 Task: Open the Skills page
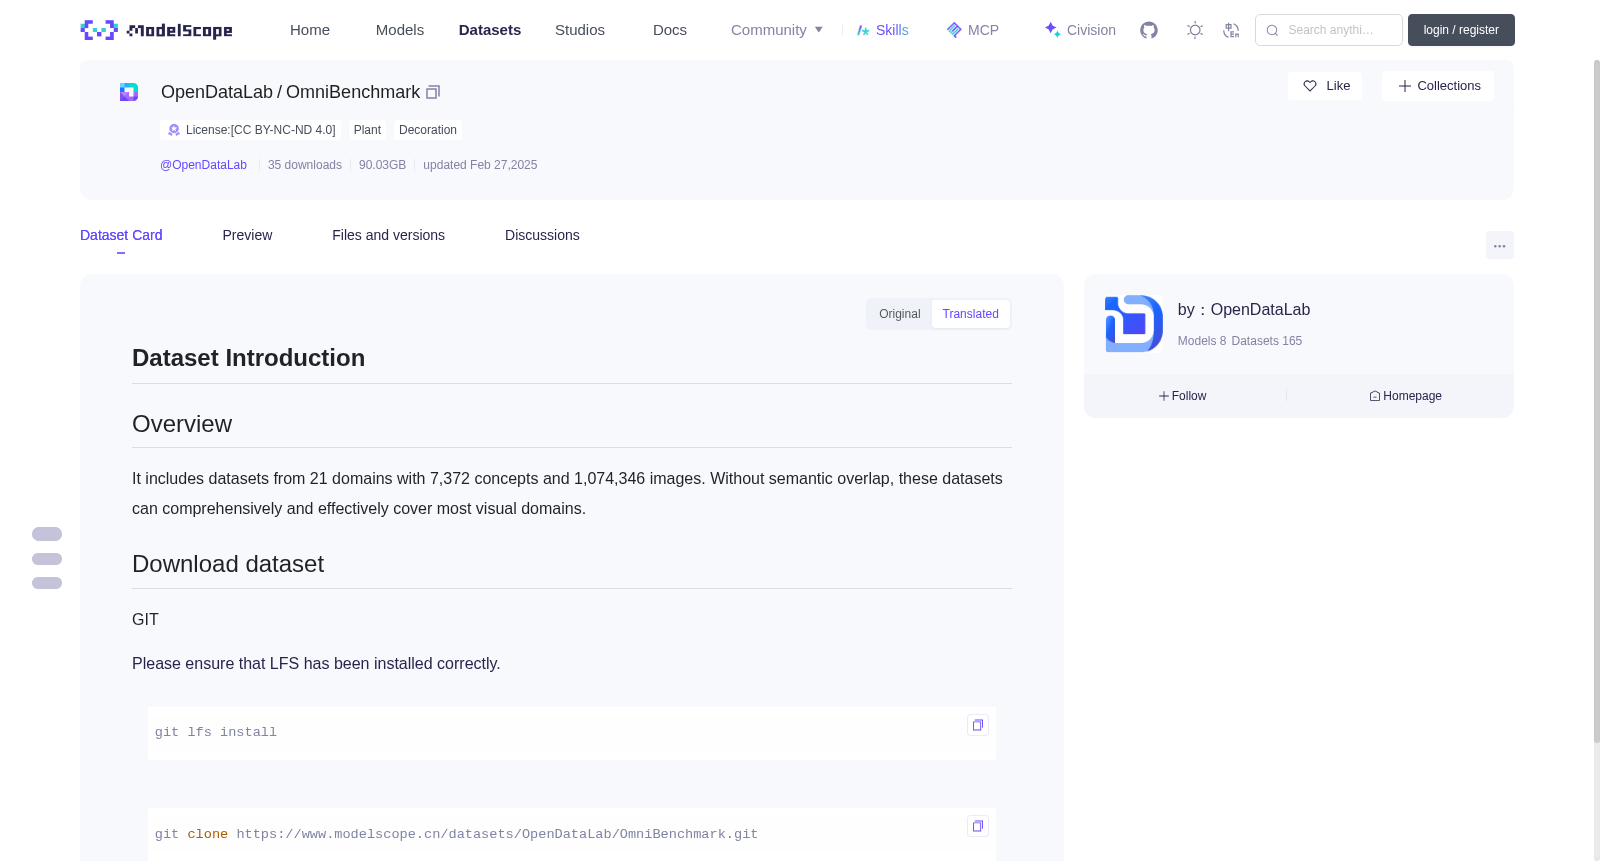882,30
